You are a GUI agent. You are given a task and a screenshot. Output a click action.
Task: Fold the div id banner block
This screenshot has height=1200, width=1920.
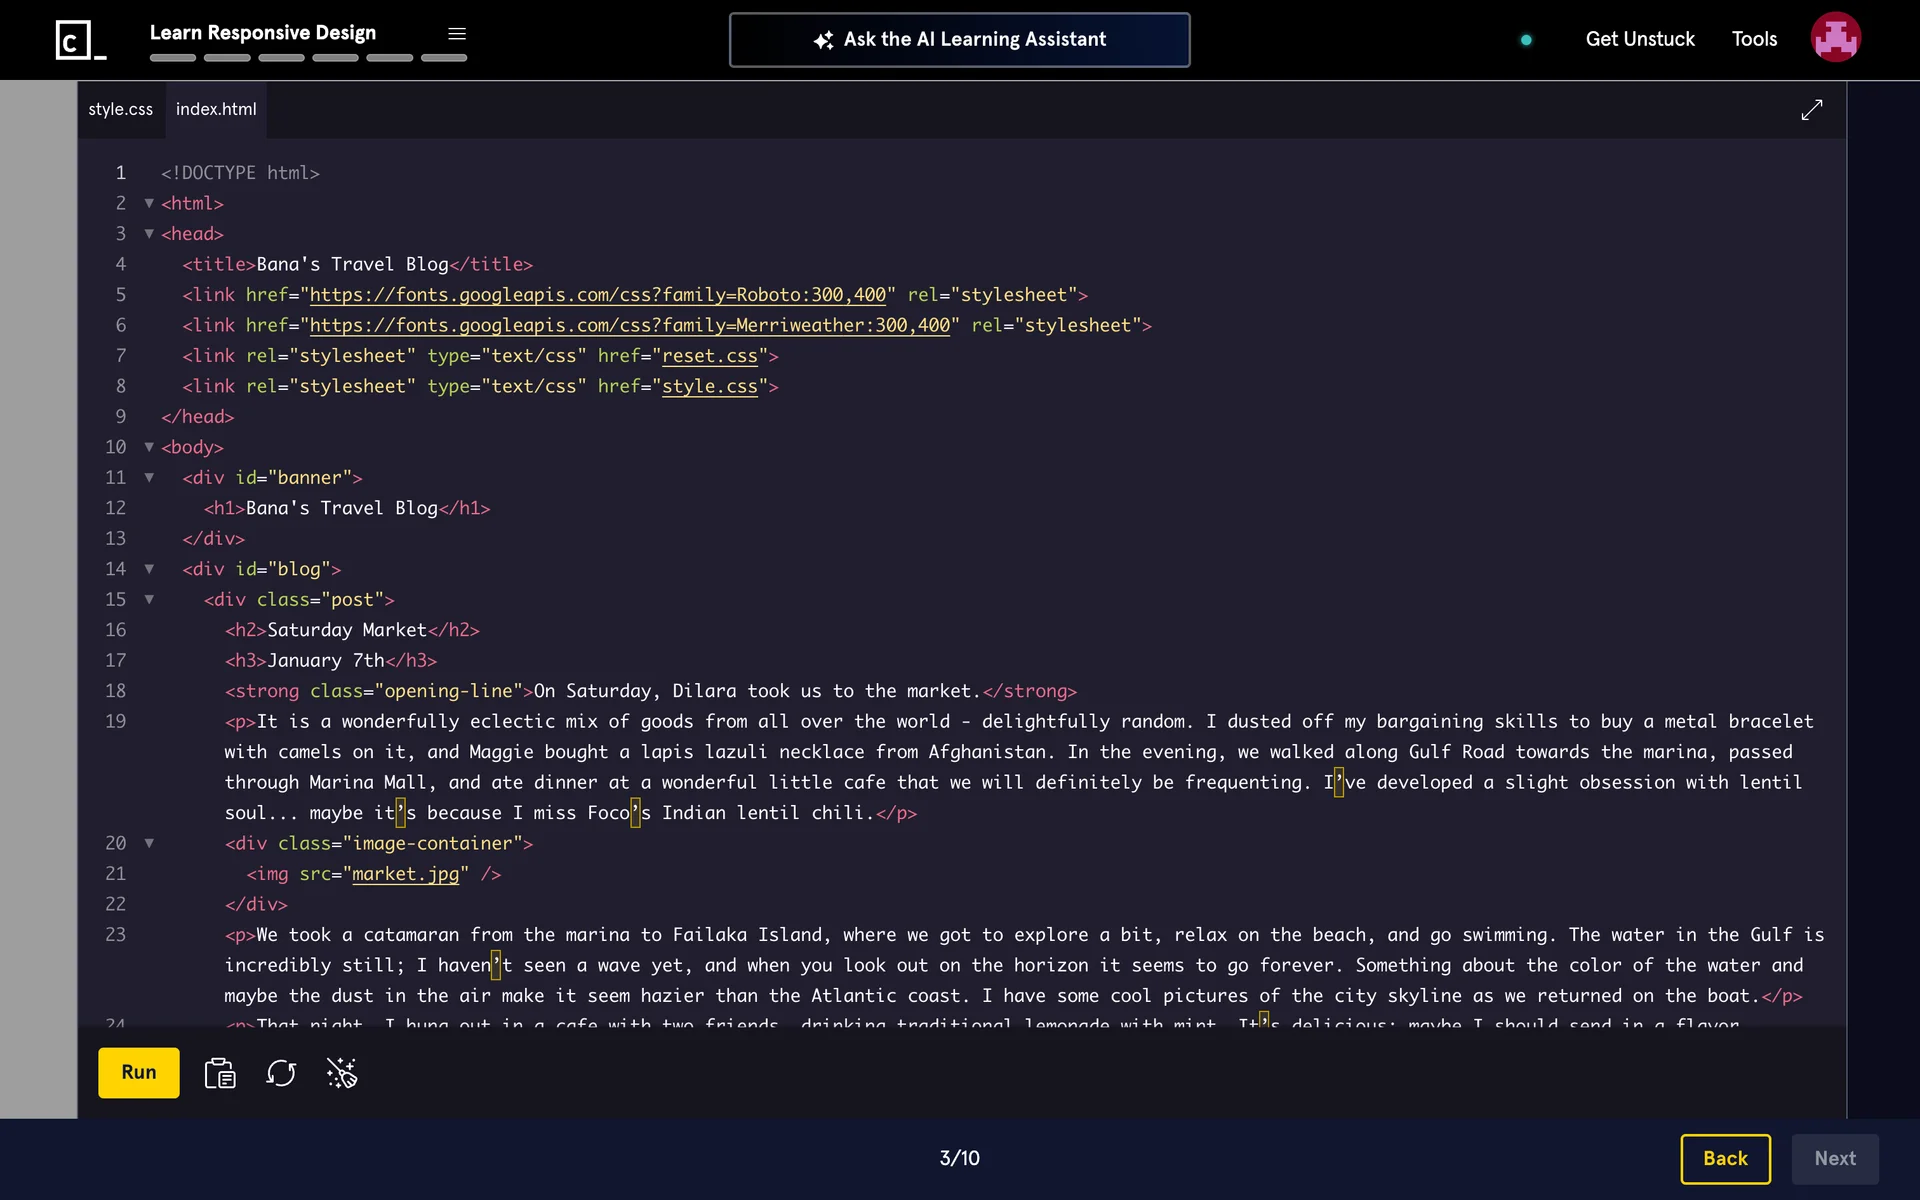point(149,478)
